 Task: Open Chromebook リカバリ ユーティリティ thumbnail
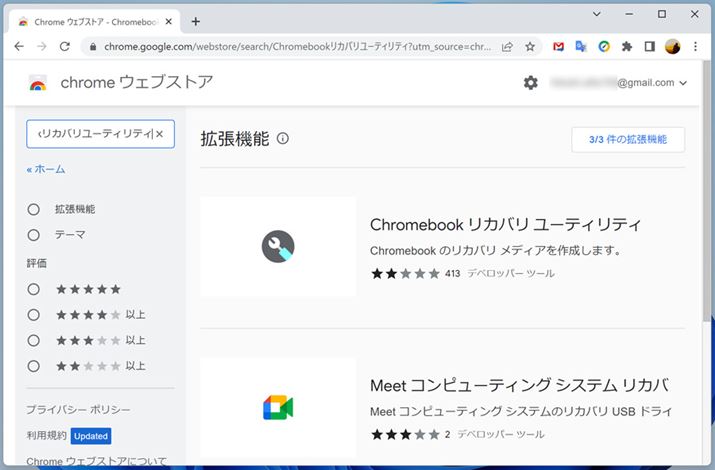pos(278,246)
